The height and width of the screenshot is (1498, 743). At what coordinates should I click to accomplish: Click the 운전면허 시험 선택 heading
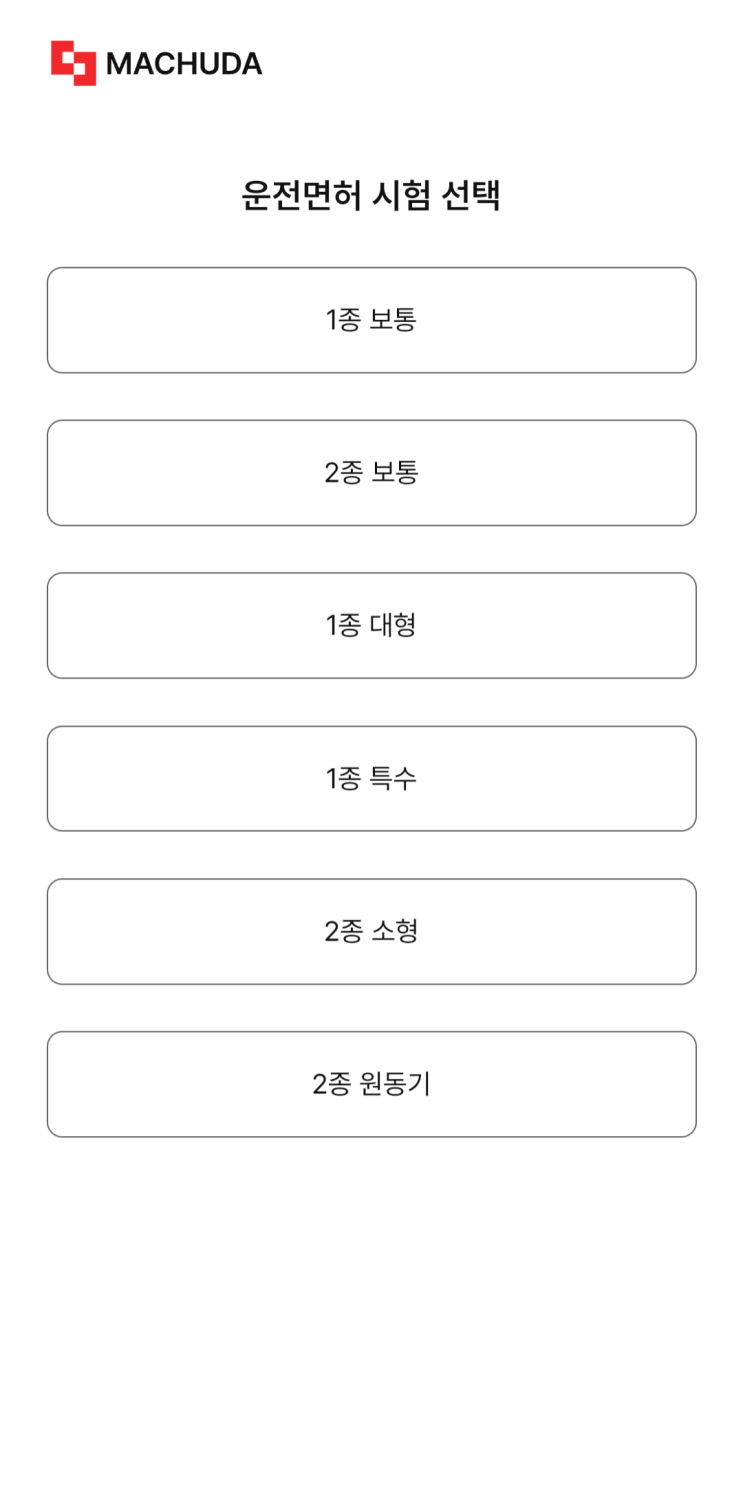coord(371,195)
